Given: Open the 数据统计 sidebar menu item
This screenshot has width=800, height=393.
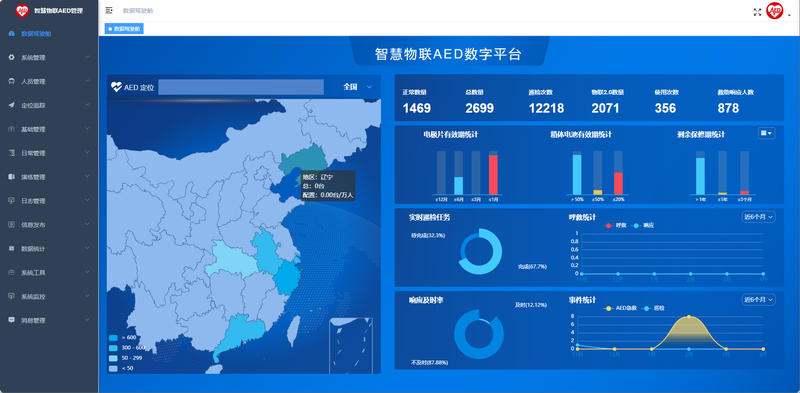Looking at the screenshot, I should tap(49, 249).
